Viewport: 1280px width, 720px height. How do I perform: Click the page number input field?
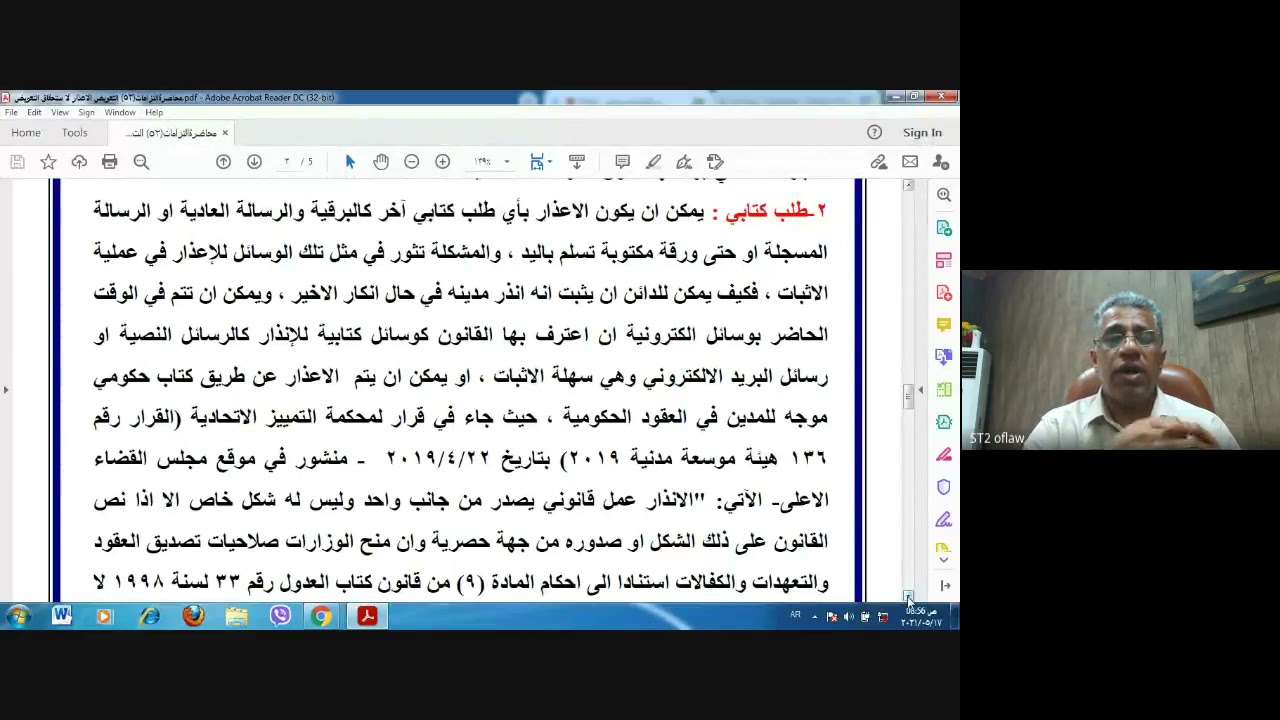[x=286, y=162]
